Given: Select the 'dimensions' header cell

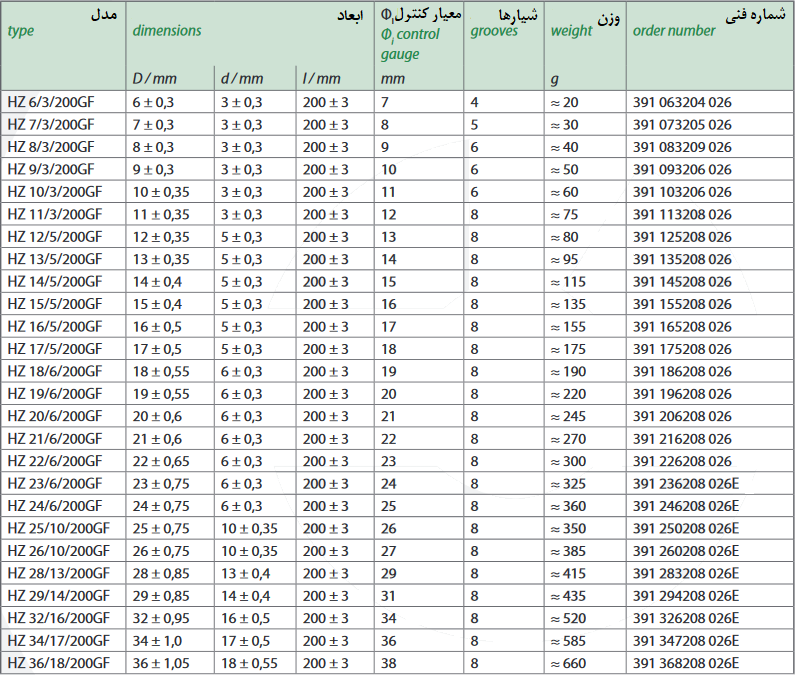Looking at the screenshot, I should pyautogui.click(x=167, y=31).
